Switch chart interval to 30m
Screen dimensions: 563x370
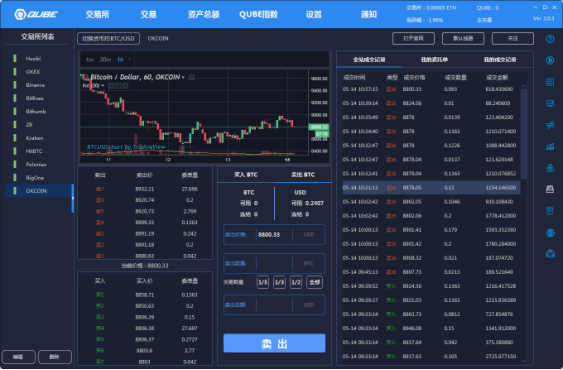105,59
